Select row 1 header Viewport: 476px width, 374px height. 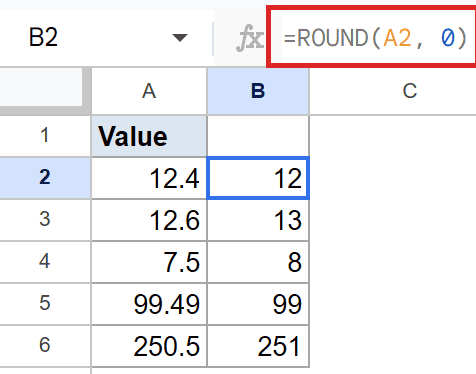coord(45,136)
